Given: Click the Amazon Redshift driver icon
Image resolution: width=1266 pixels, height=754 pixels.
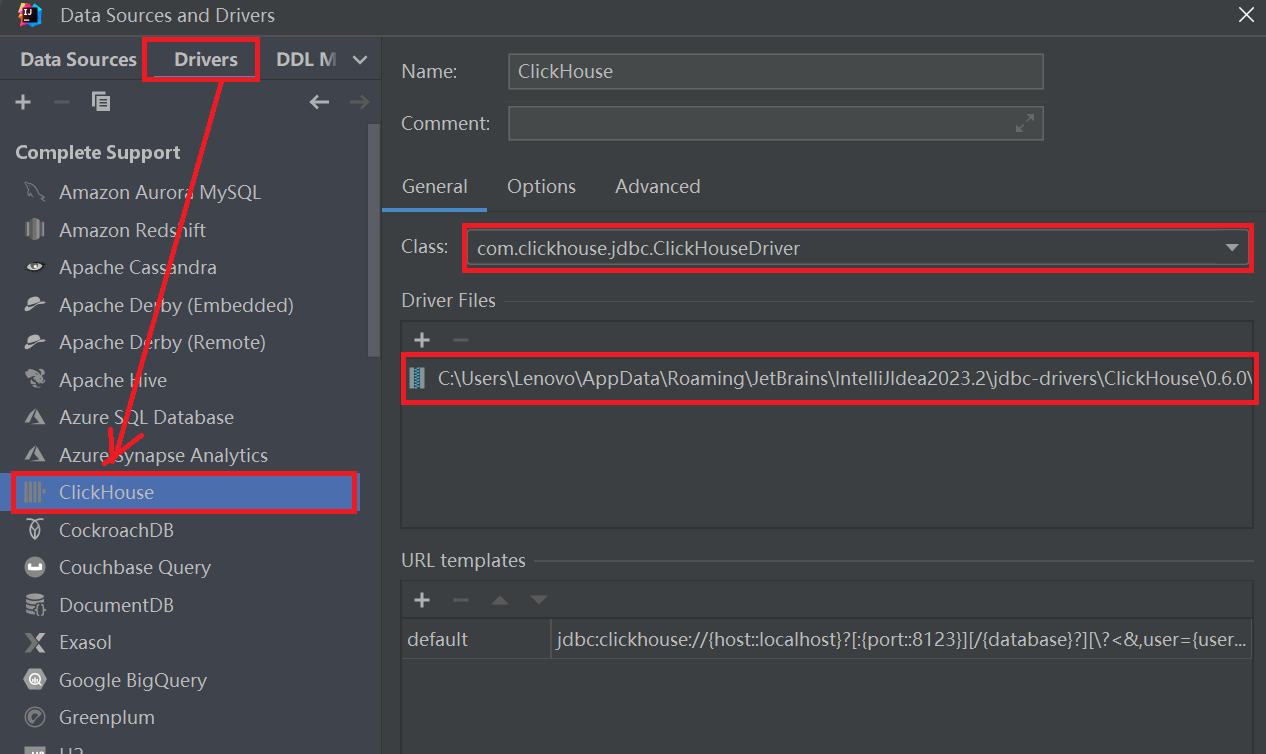Looking at the screenshot, I should point(35,230).
